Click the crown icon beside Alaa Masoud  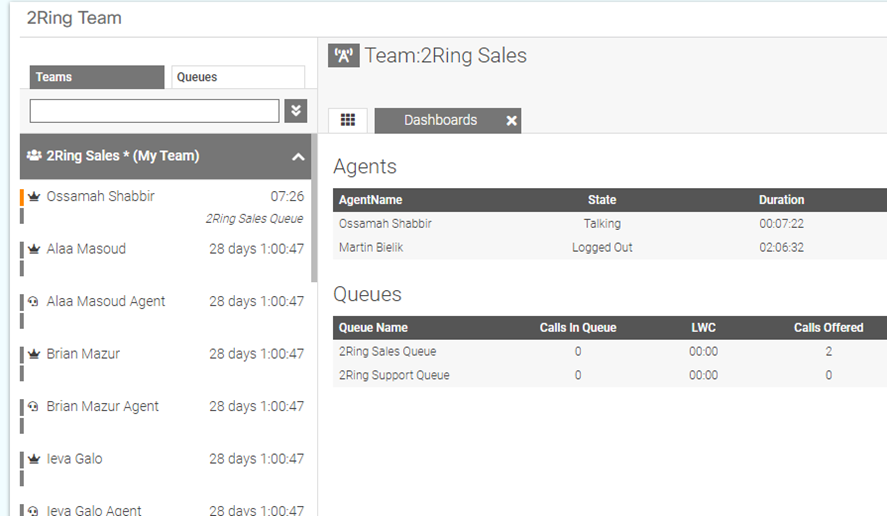(x=33, y=249)
